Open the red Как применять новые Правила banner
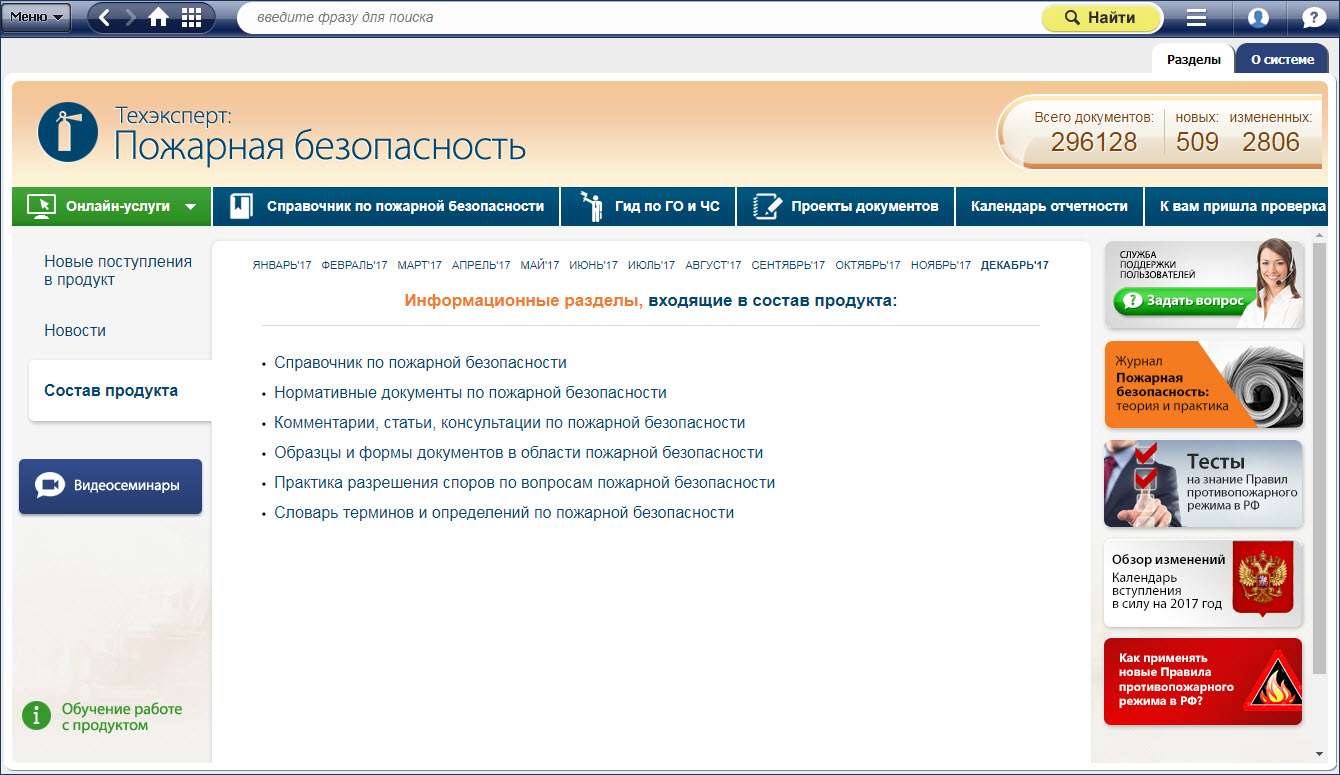1340x775 pixels. click(1204, 682)
